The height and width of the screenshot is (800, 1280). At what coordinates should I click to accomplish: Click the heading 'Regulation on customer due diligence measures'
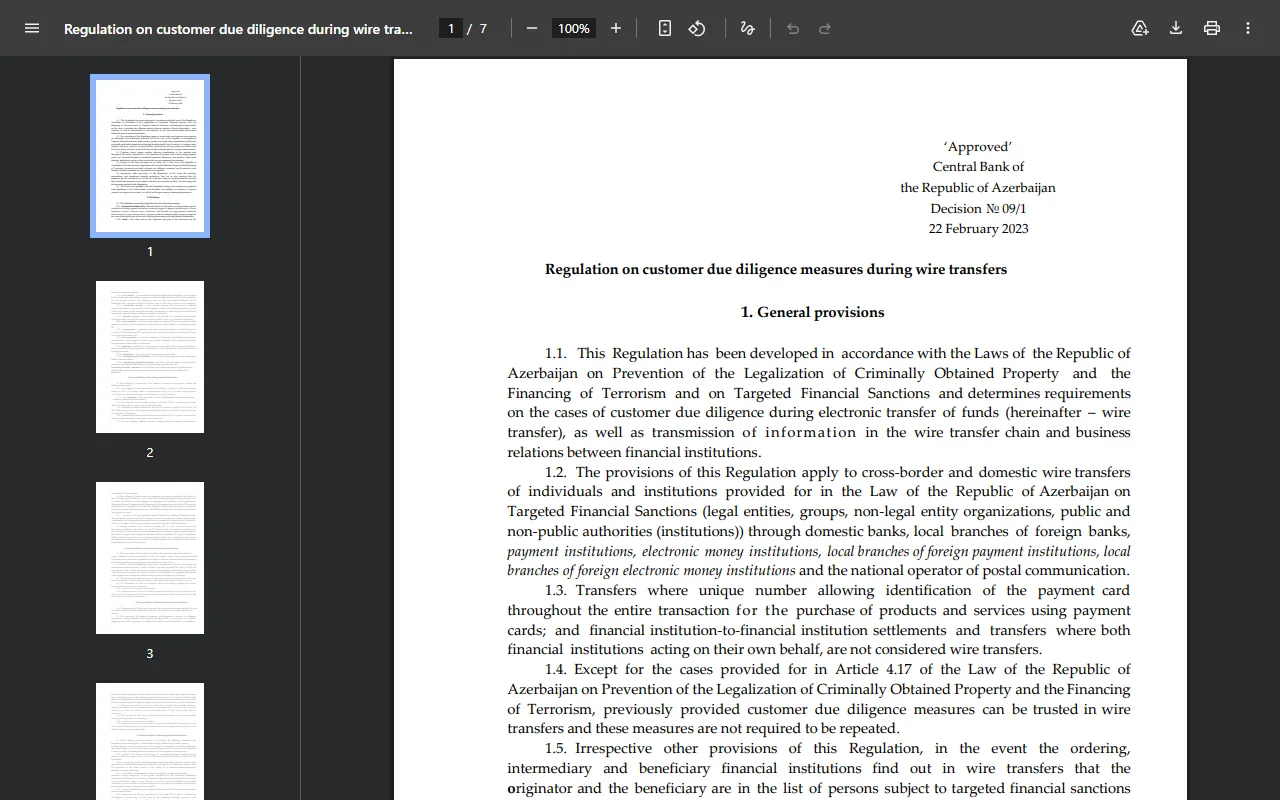[x=776, y=269]
